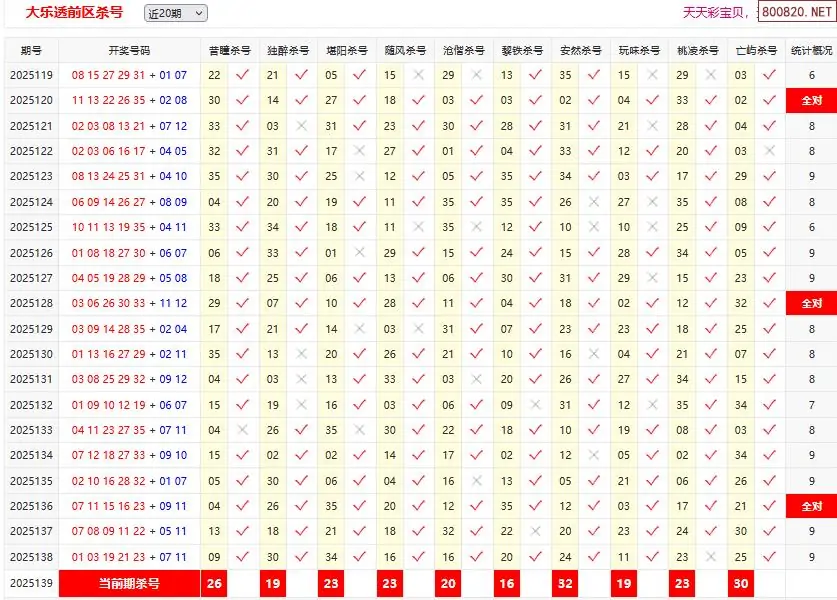Click the check mark beside 22 in row 2025119

pos(242,75)
